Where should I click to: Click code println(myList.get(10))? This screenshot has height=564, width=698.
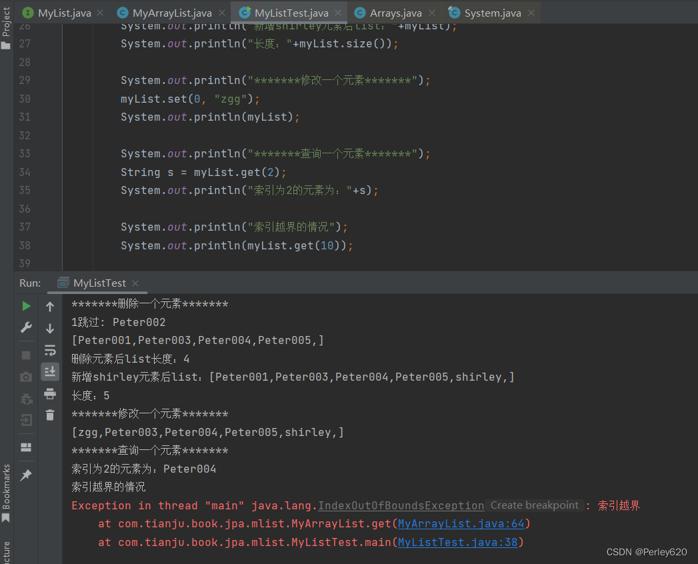coord(236,245)
